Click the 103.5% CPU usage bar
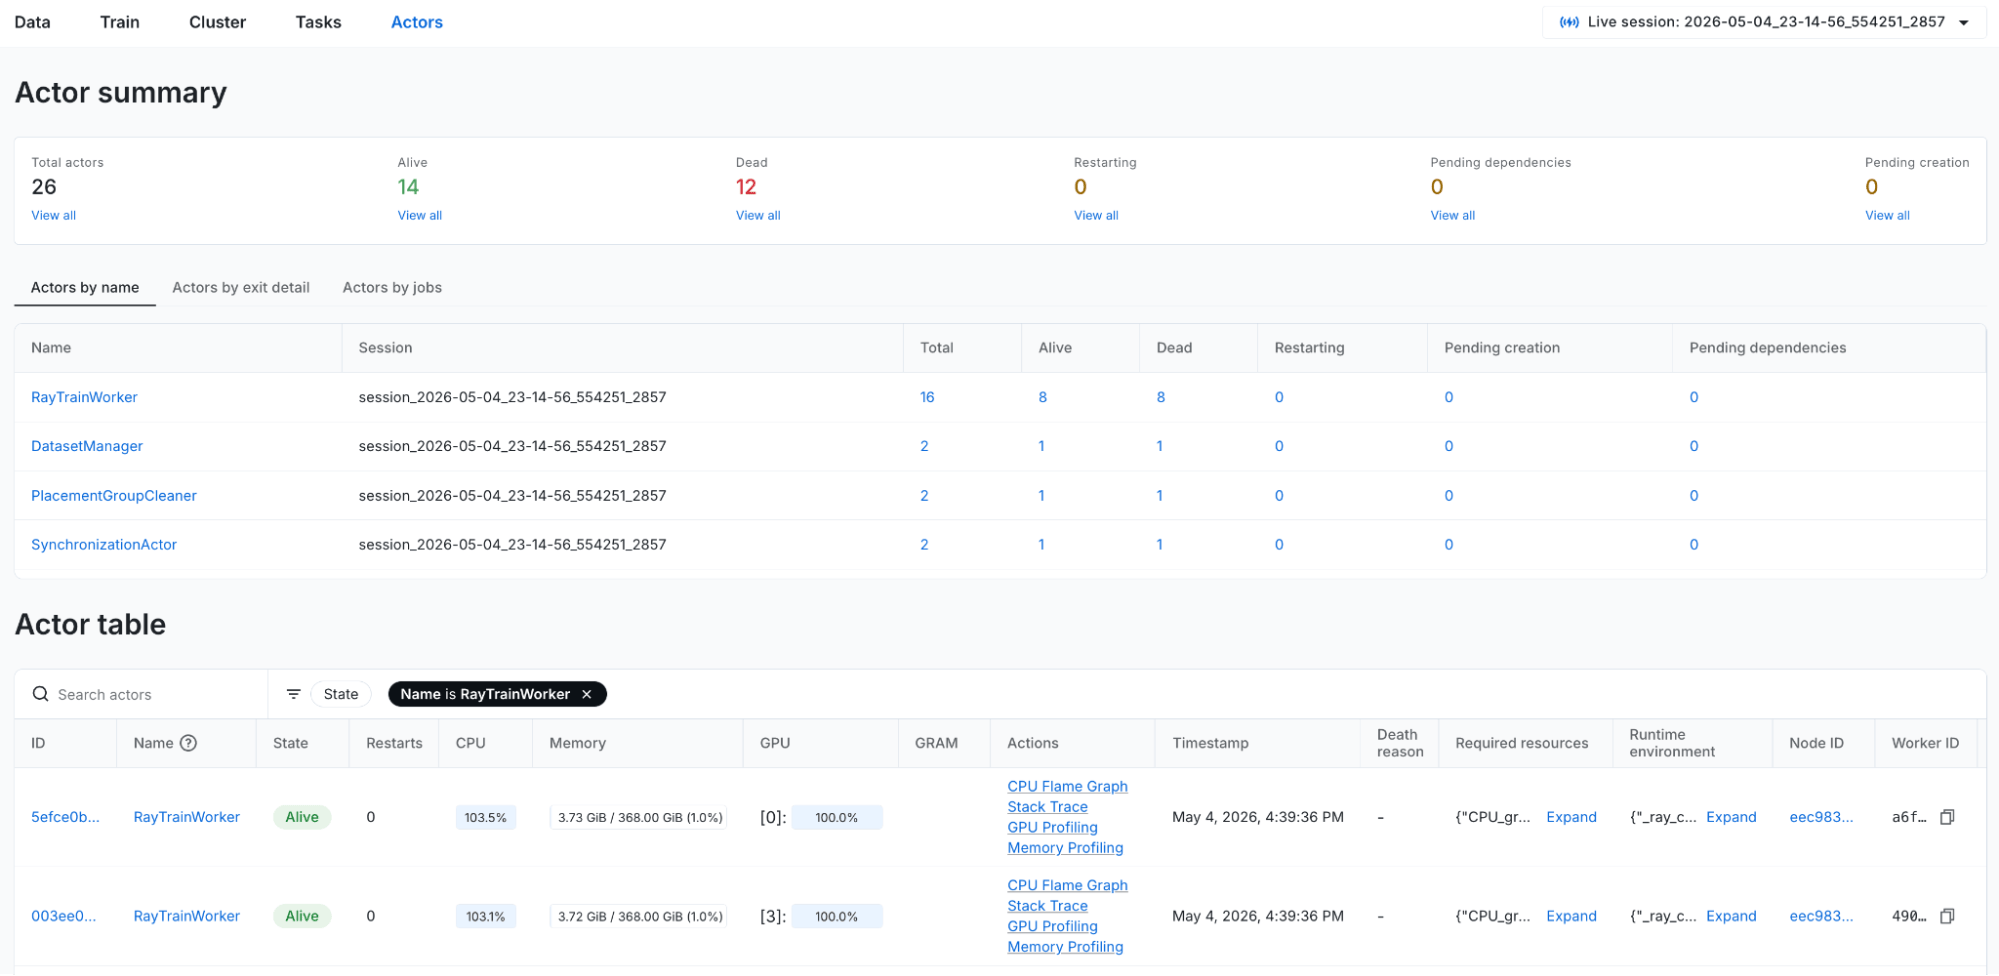Viewport: 1999px width, 976px height. pos(485,817)
